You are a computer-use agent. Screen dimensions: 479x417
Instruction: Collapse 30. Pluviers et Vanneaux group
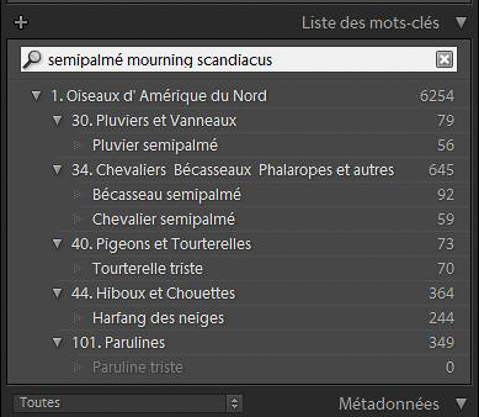pyautogui.click(x=57, y=120)
